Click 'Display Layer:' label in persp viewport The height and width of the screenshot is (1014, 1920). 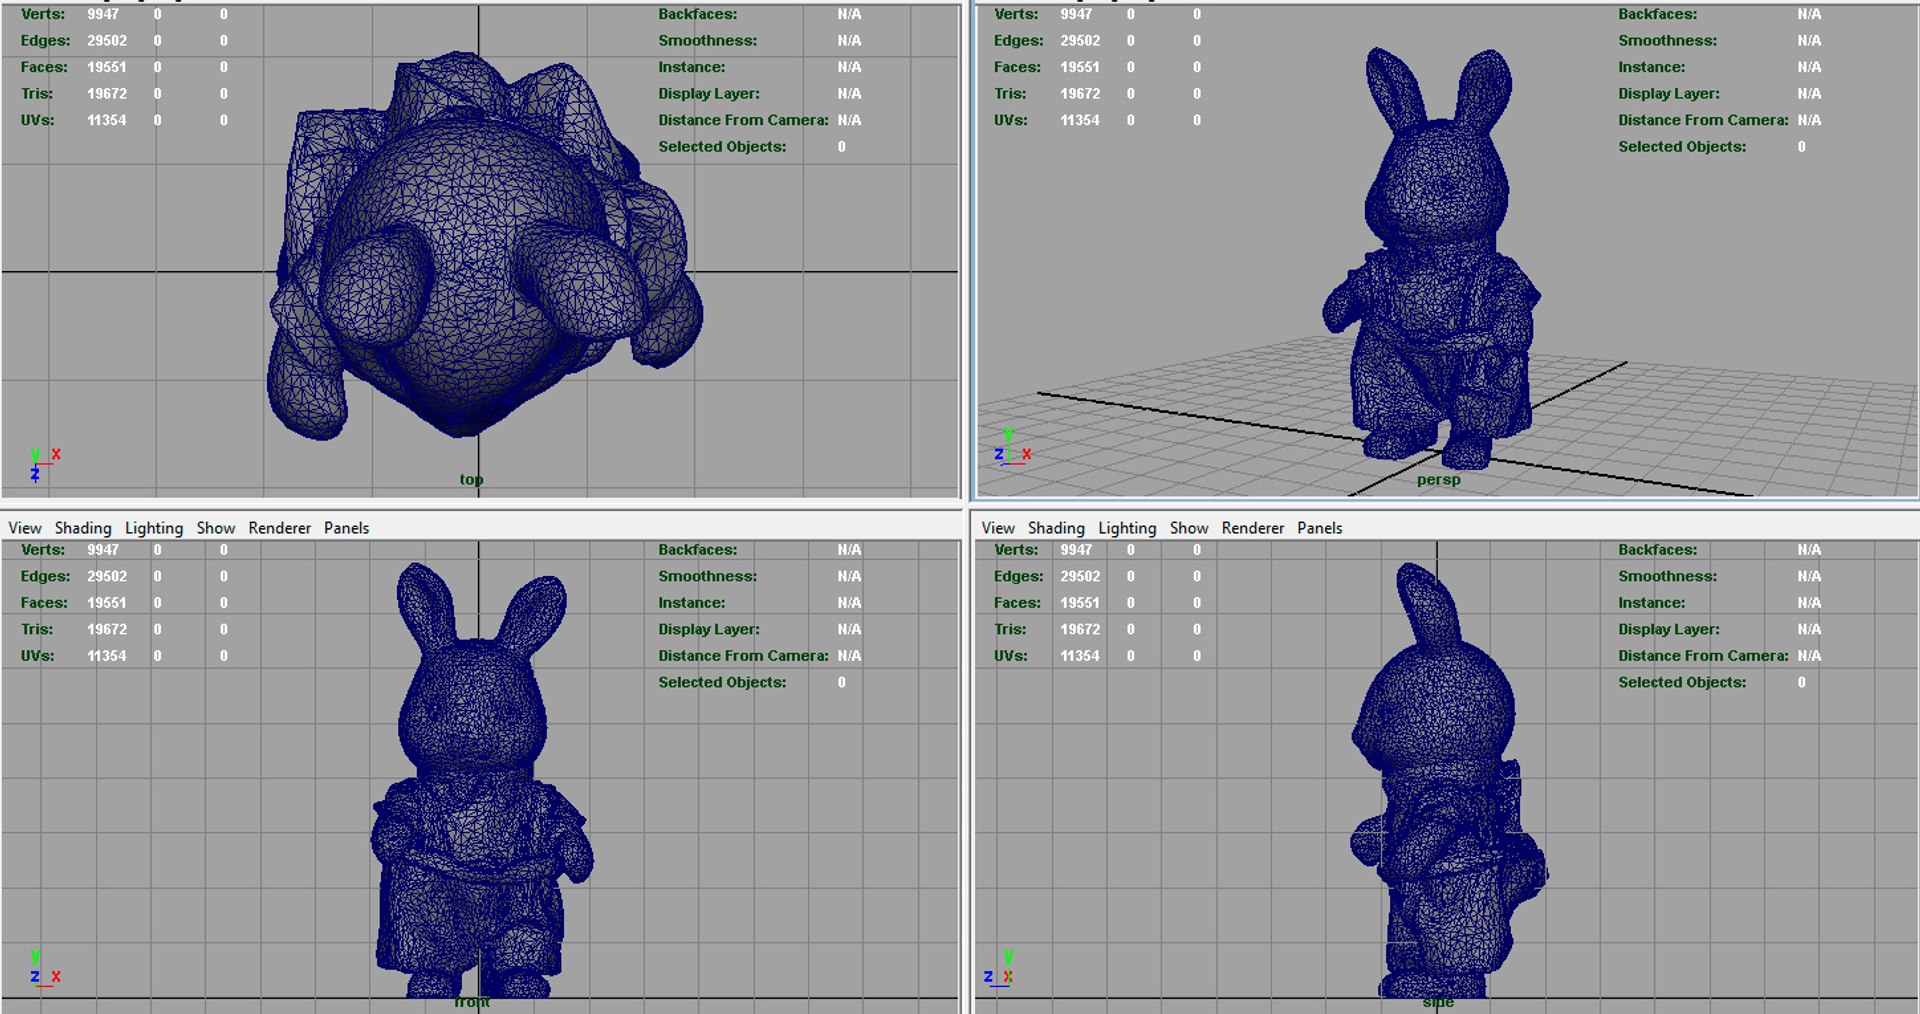coord(1669,93)
